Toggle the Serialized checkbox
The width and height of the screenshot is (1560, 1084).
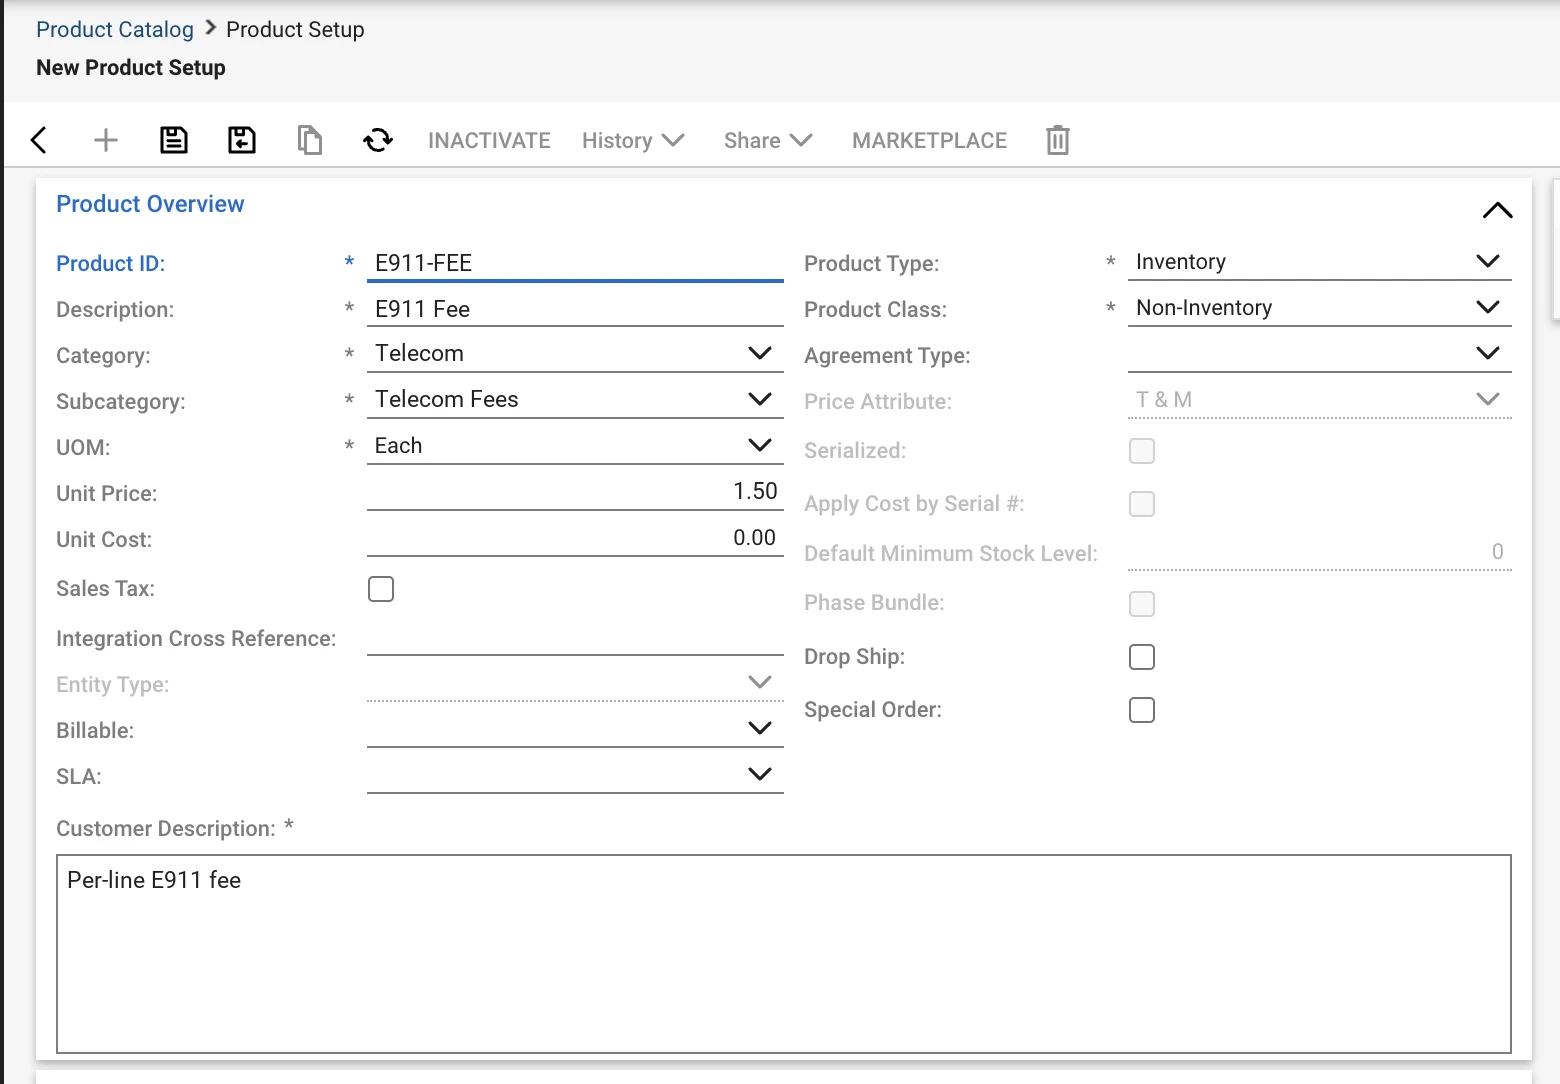click(1142, 451)
